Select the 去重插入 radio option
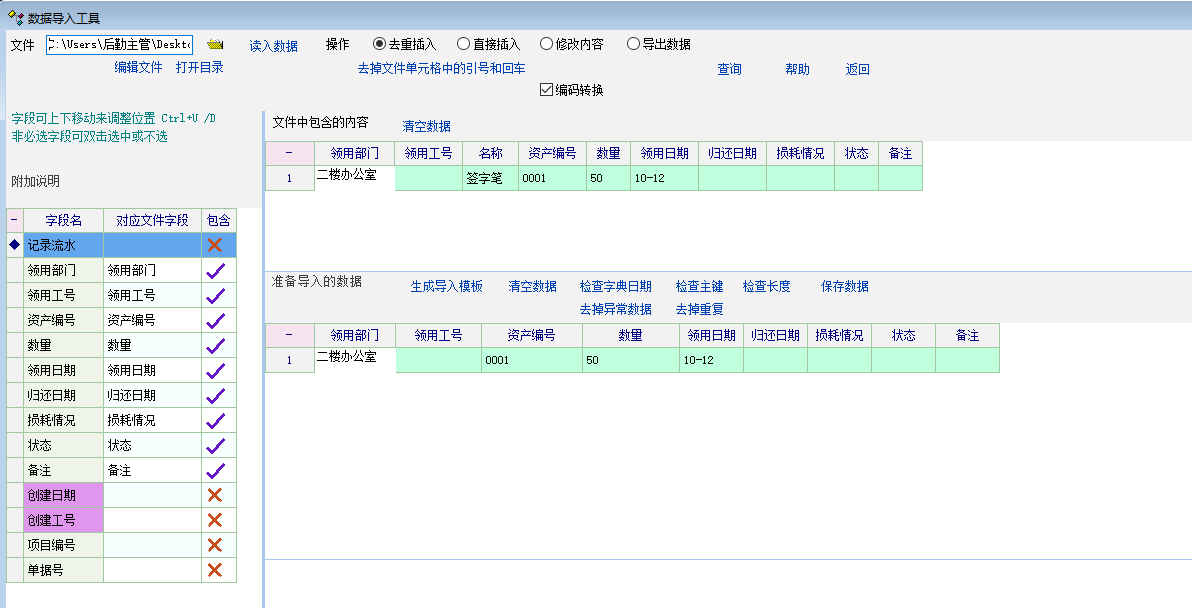Image resolution: width=1192 pixels, height=608 pixels. coord(380,44)
